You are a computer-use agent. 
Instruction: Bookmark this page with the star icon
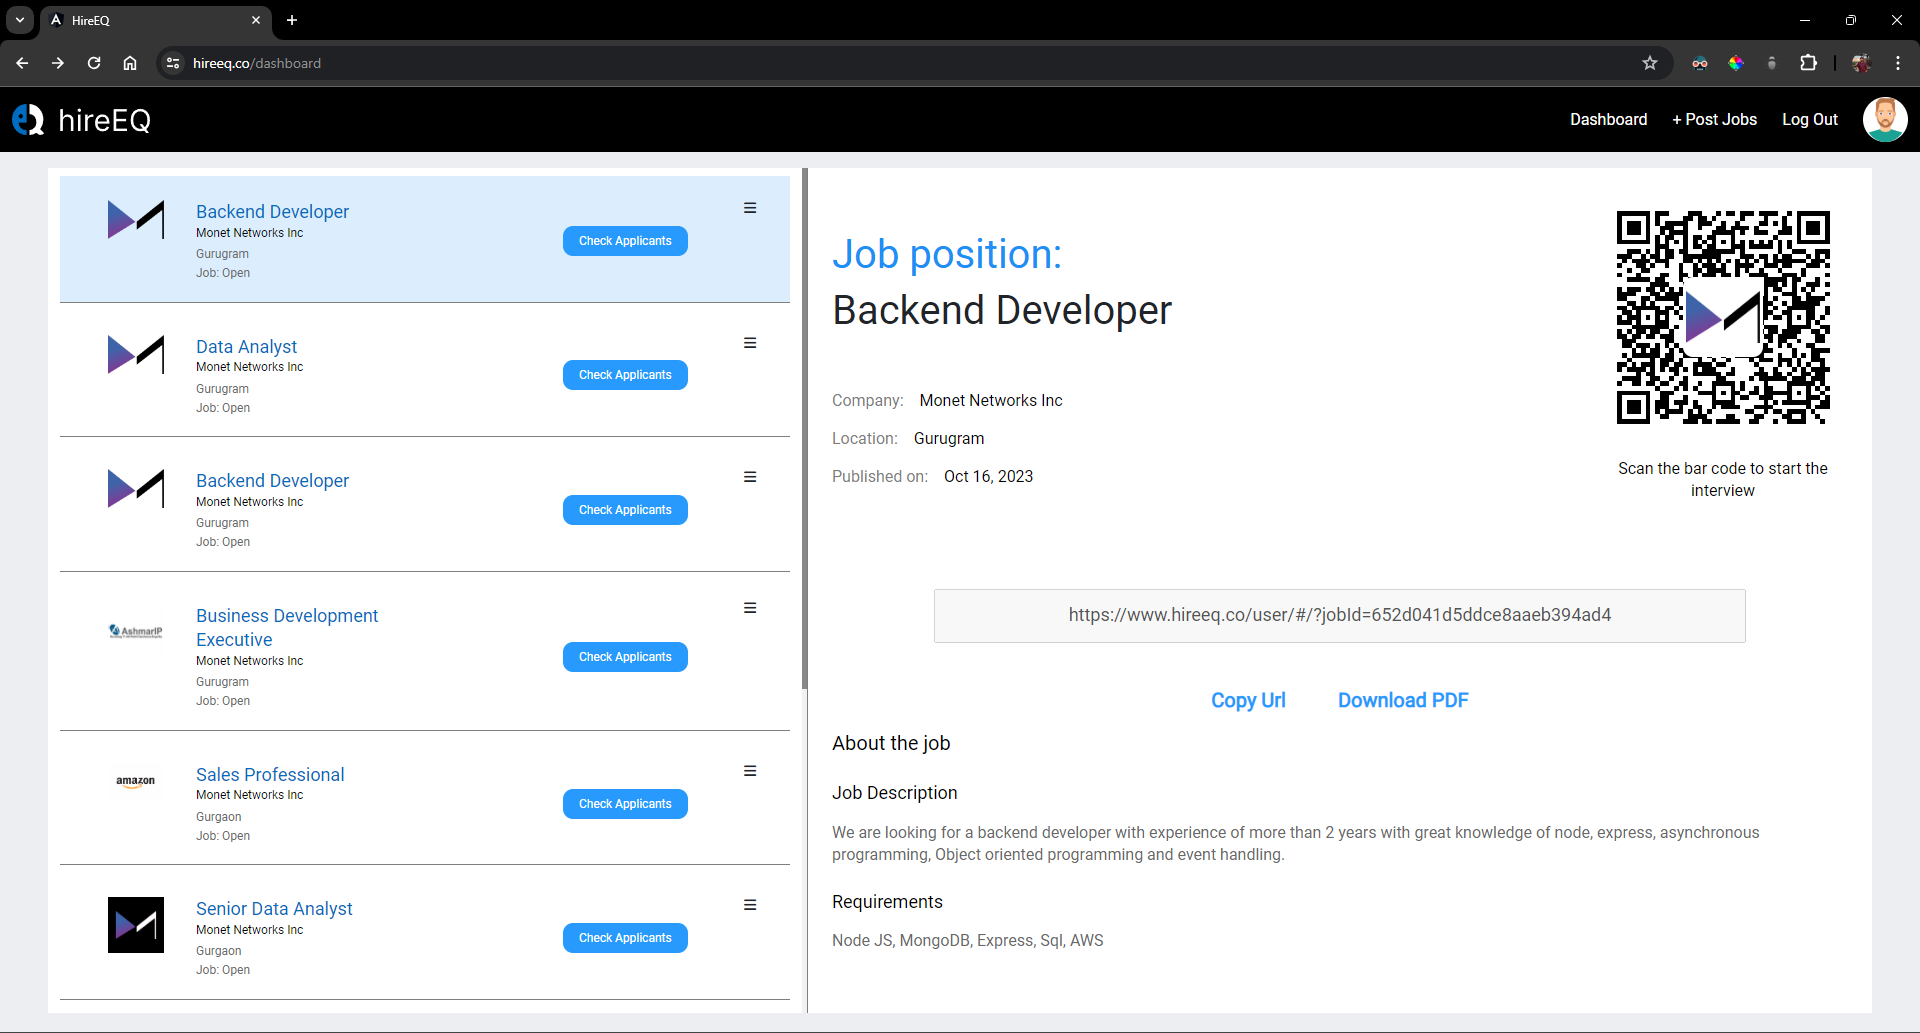1650,63
